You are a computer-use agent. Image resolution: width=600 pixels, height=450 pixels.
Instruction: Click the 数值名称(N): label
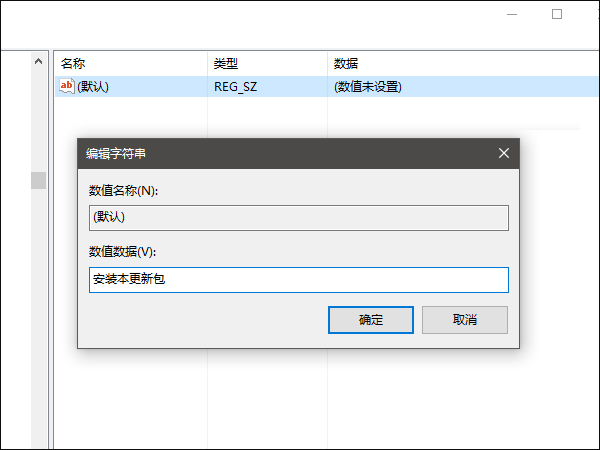[124, 190]
